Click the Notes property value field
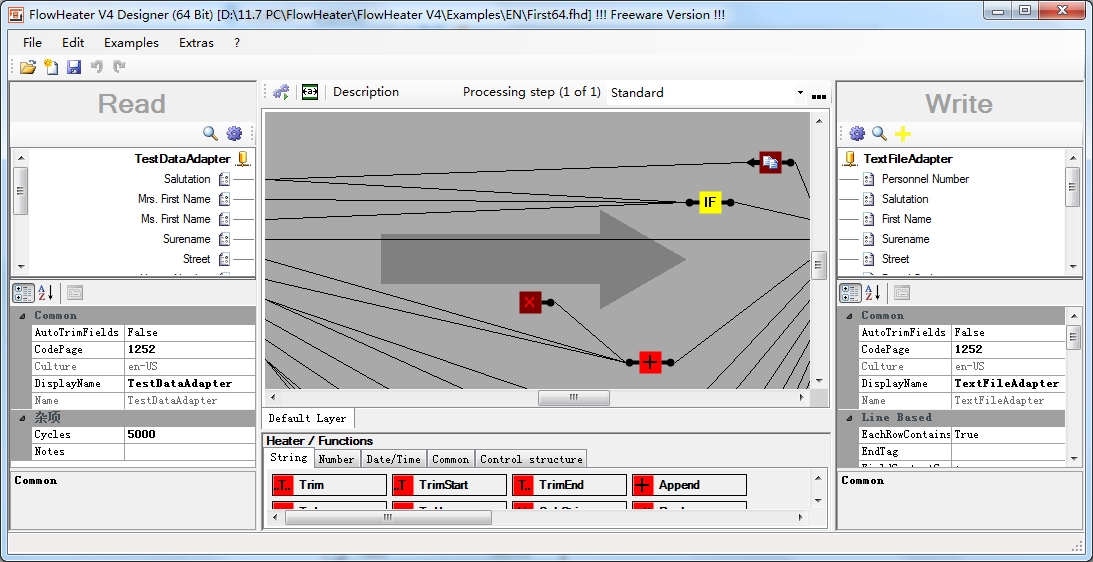Image resolution: width=1093 pixels, height=562 pixels. coord(190,452)
